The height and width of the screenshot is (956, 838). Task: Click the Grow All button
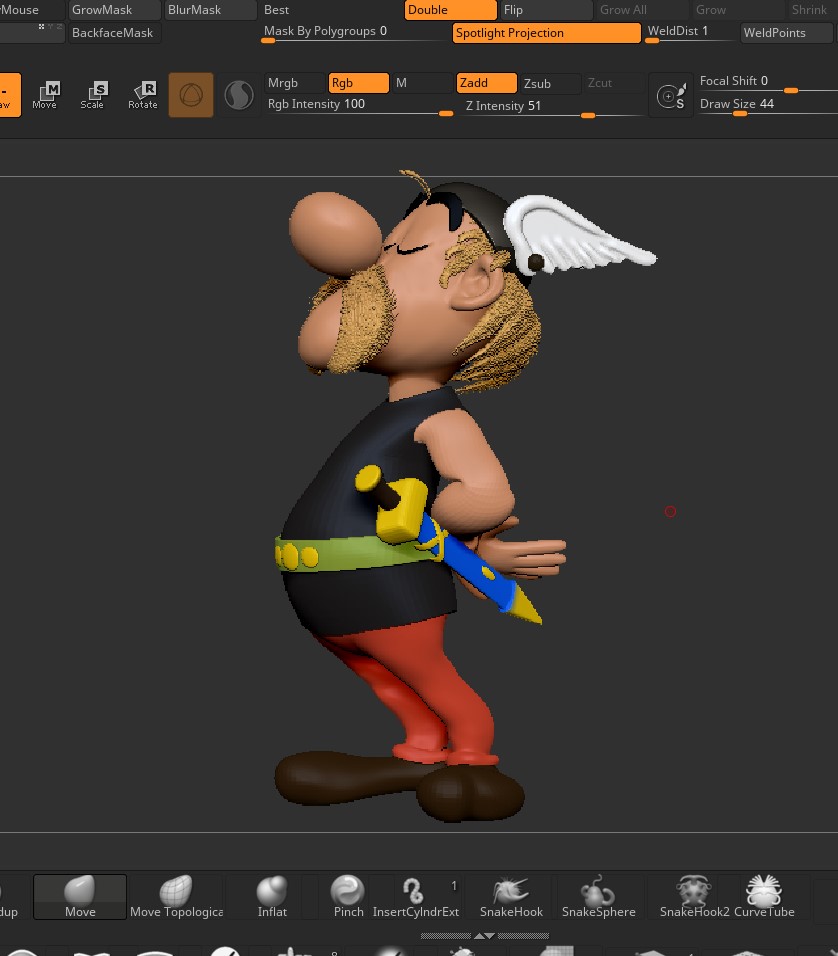(x=642, y=10)
